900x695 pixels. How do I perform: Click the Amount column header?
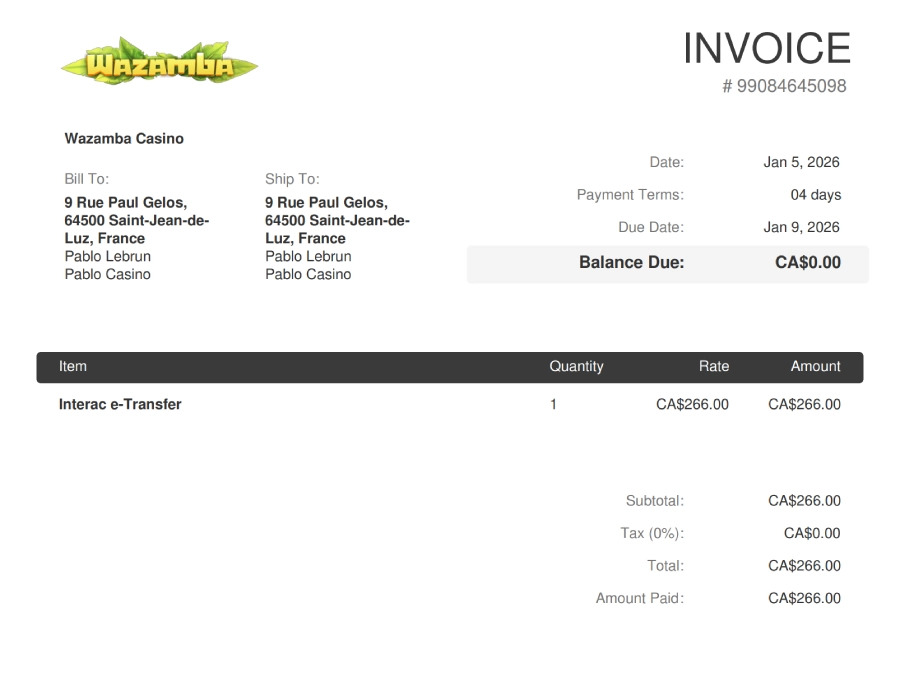pos(815,366)
